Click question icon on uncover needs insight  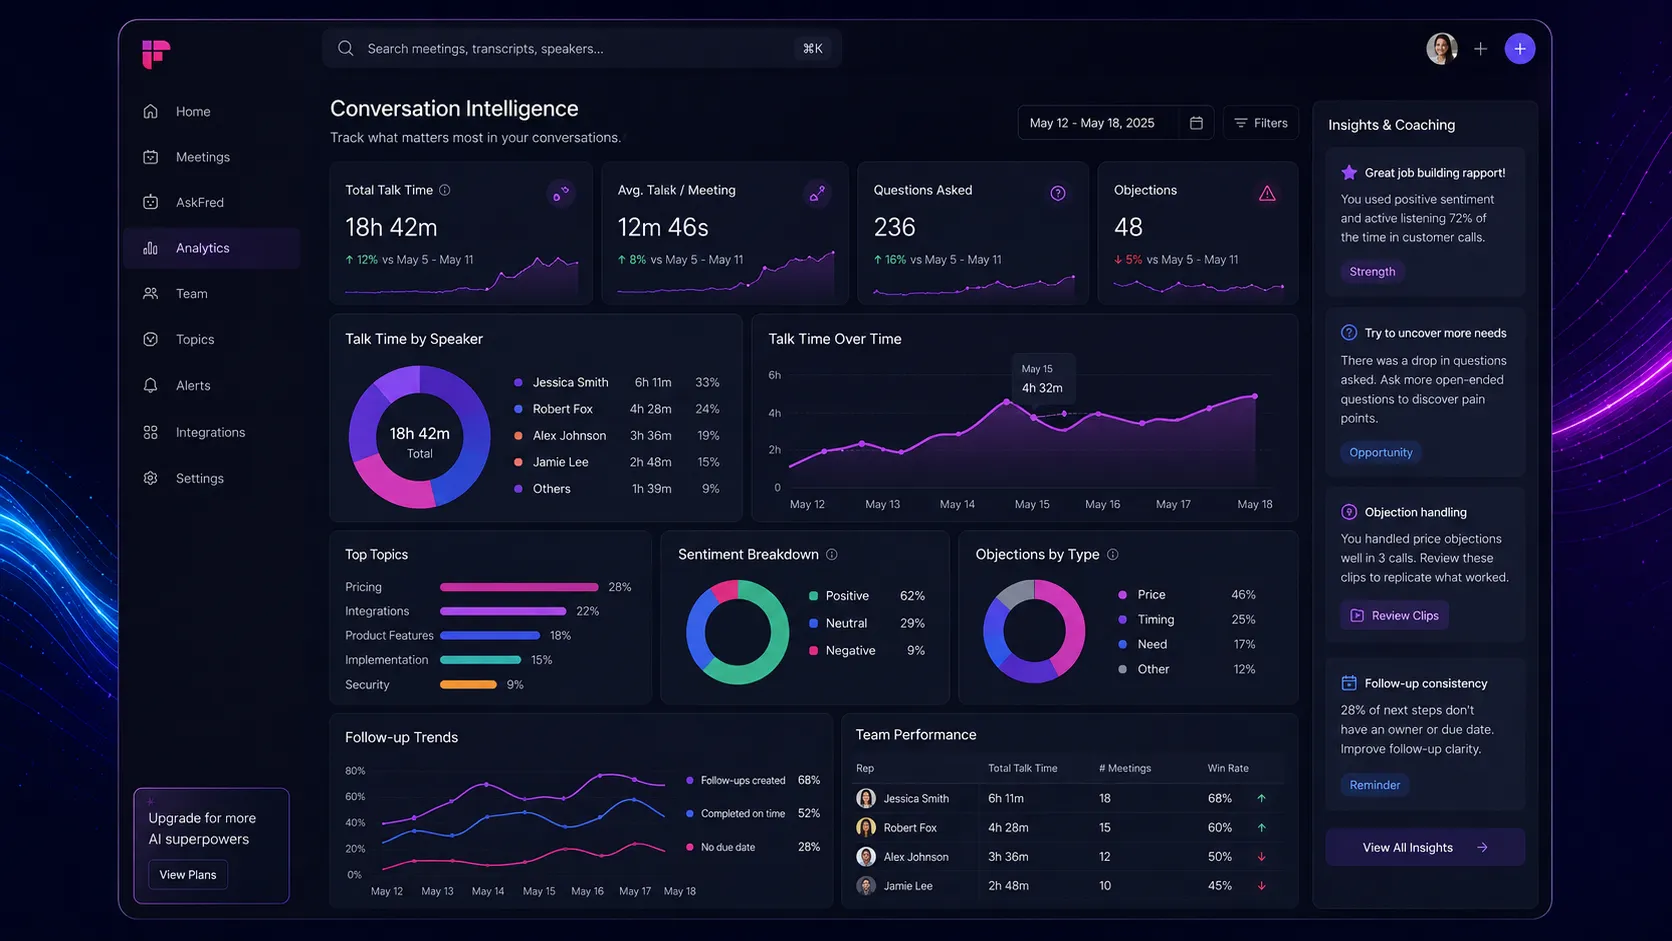click(1349, 333)
